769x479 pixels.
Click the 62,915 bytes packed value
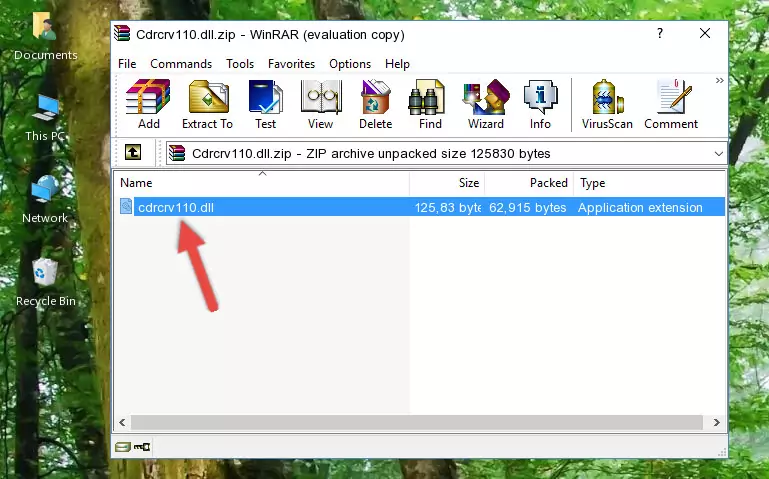click(x=528, y=207)
